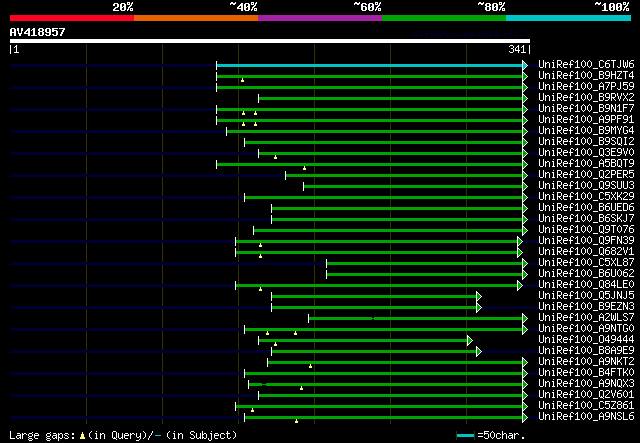Click UniRef100_B6U062 label
The image size is (640, 443).
tap(586, 274)
